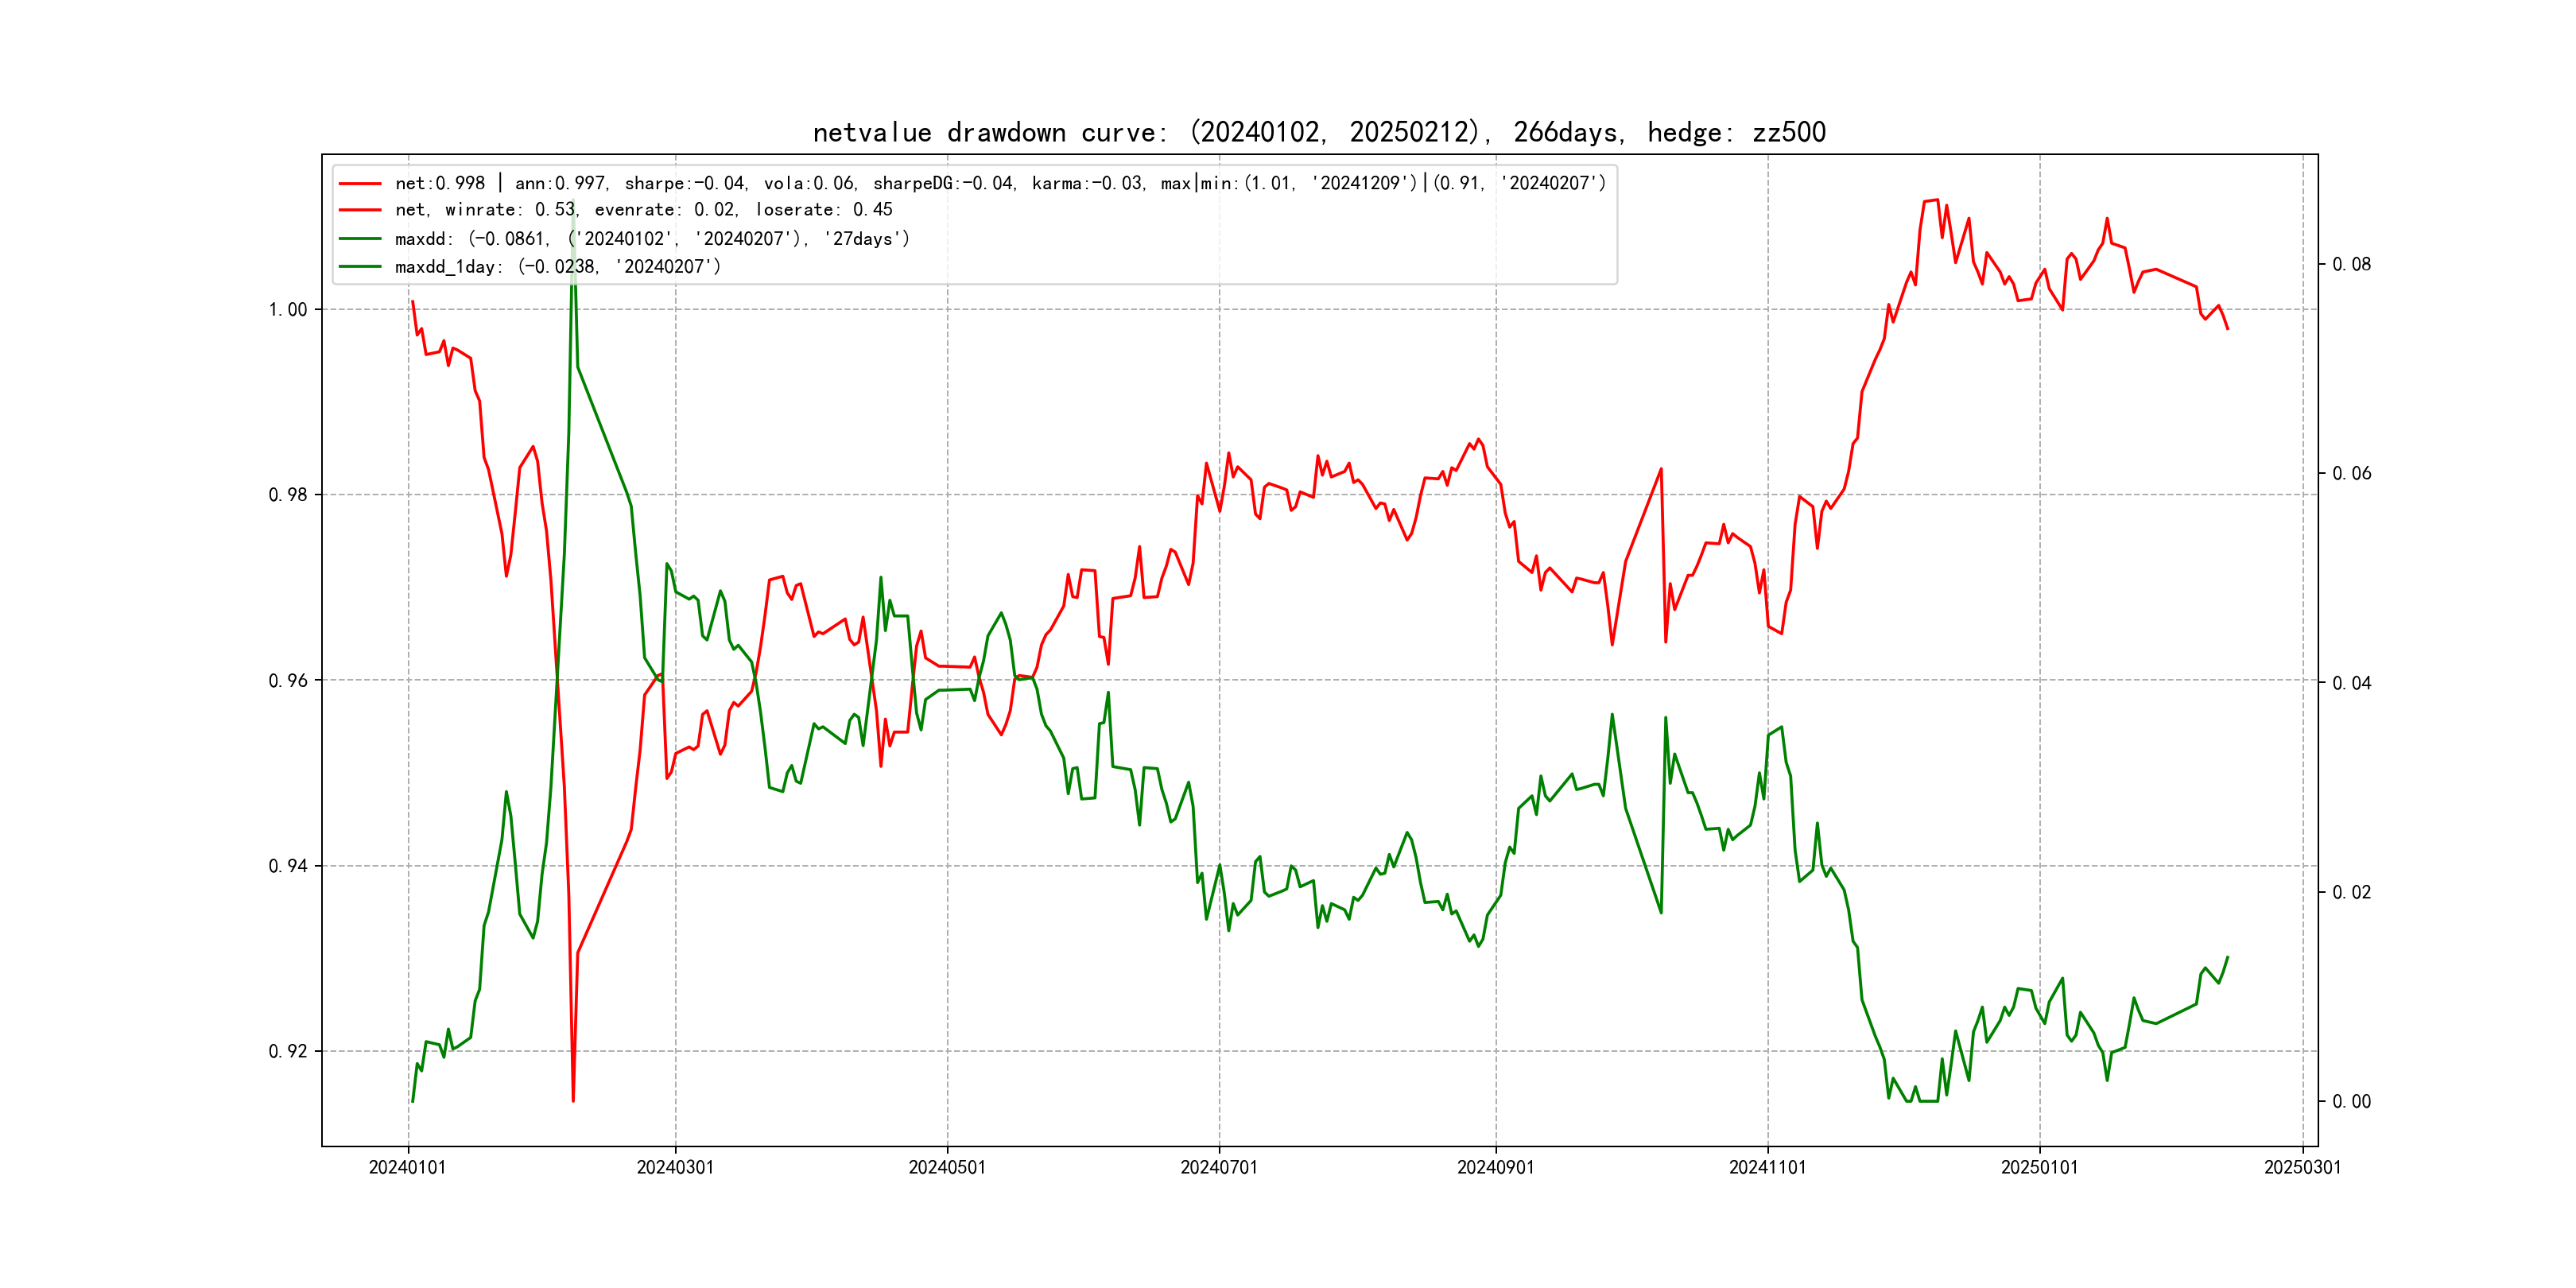
Task: Click the right y-axis tick 0.00
Action: coord(2351,1102)
